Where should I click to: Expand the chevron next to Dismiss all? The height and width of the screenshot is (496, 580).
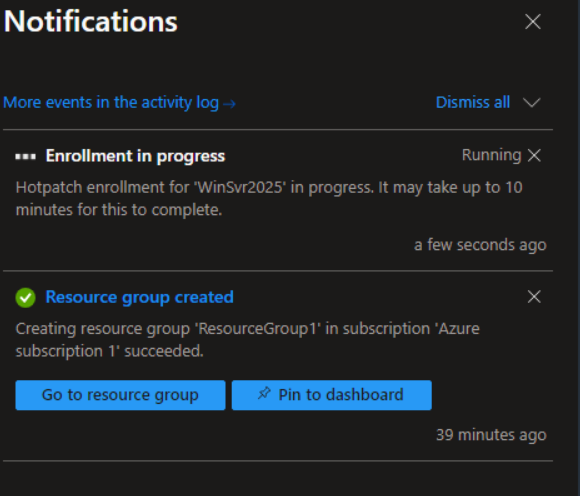click(x=532, y=102)
